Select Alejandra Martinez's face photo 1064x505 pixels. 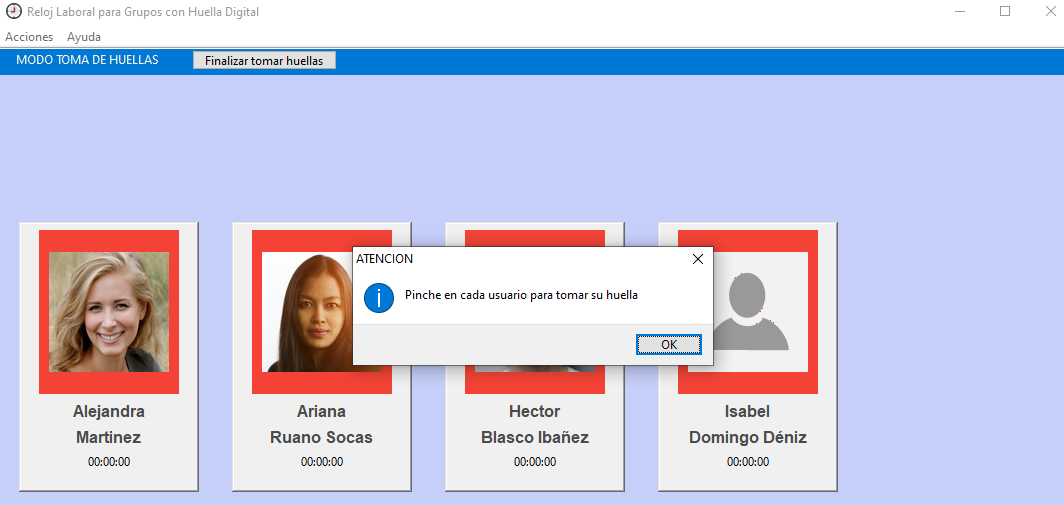pos(109,312)
